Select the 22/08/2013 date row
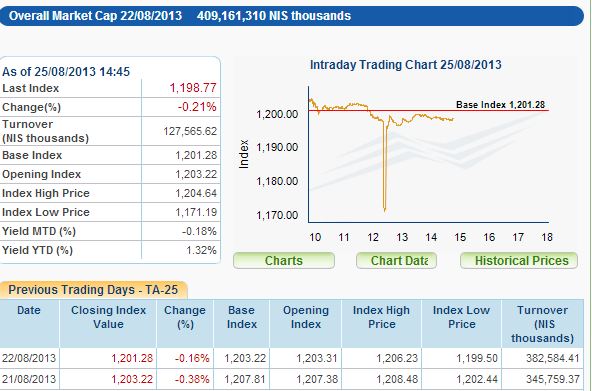 [x=292, y=358]
